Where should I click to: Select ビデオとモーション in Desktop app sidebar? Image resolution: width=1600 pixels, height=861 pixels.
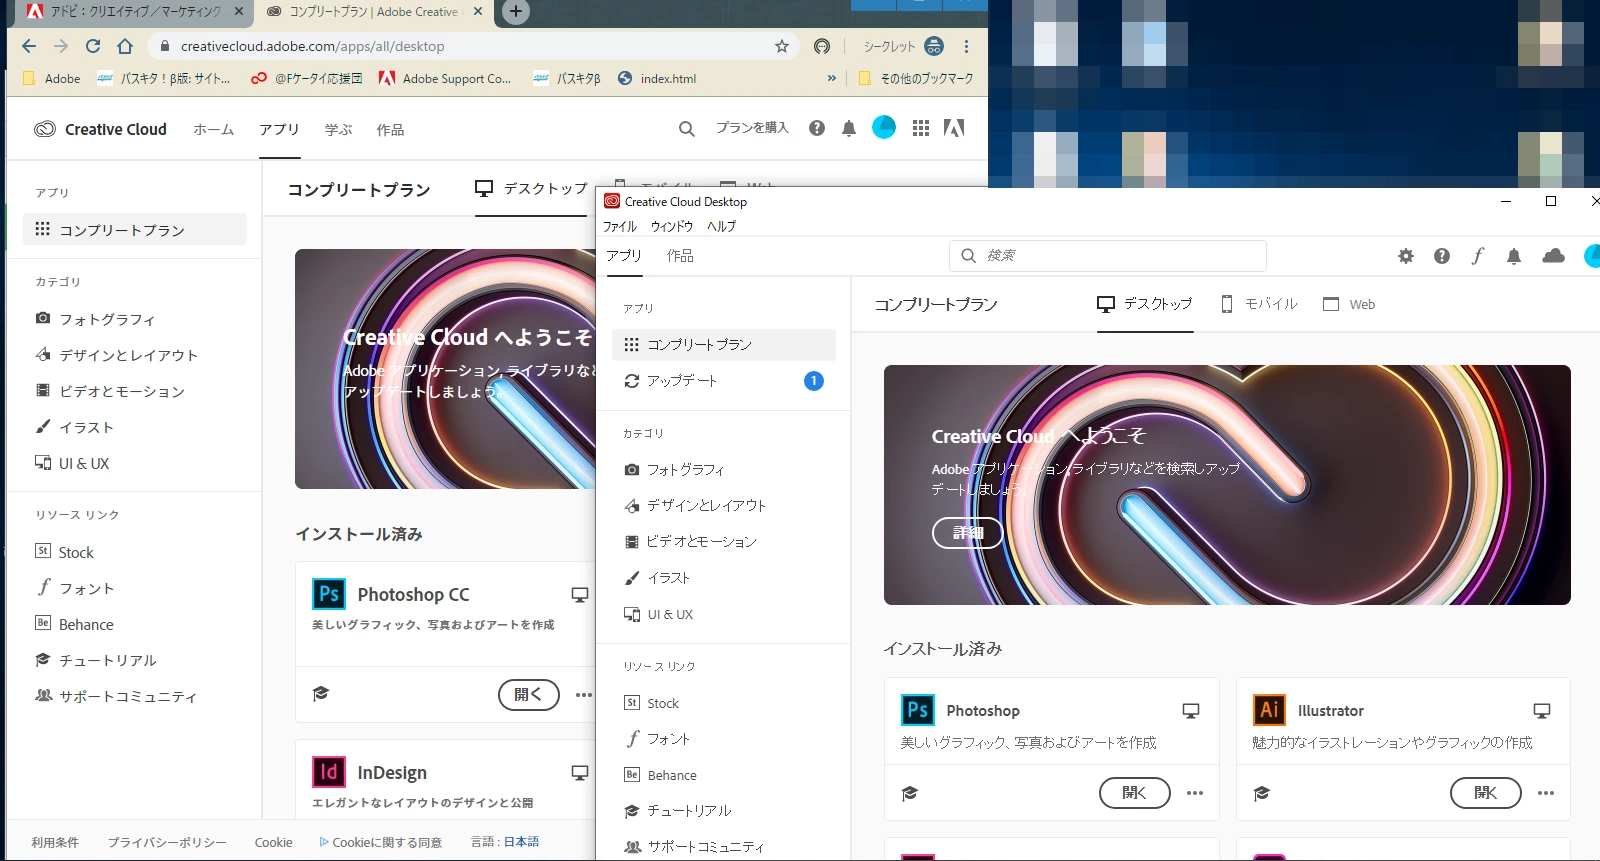724,541
